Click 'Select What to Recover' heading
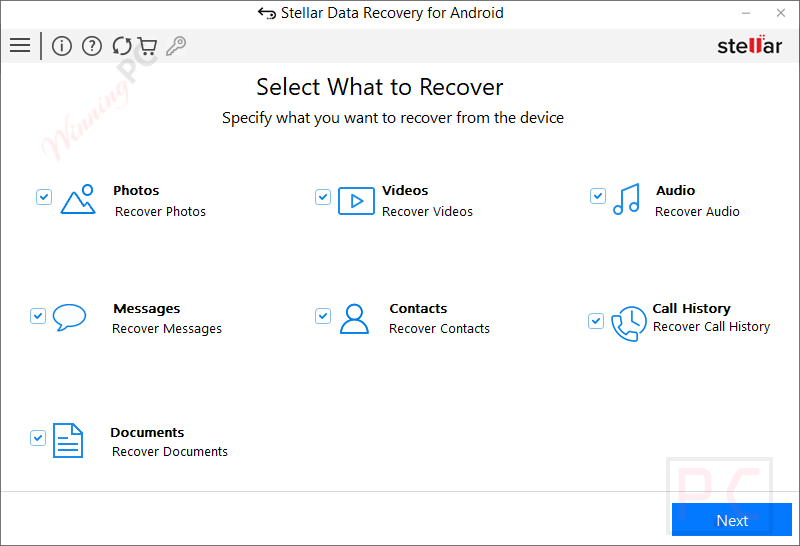The width and height of the screenshot is (800, 546). point(380,87)
